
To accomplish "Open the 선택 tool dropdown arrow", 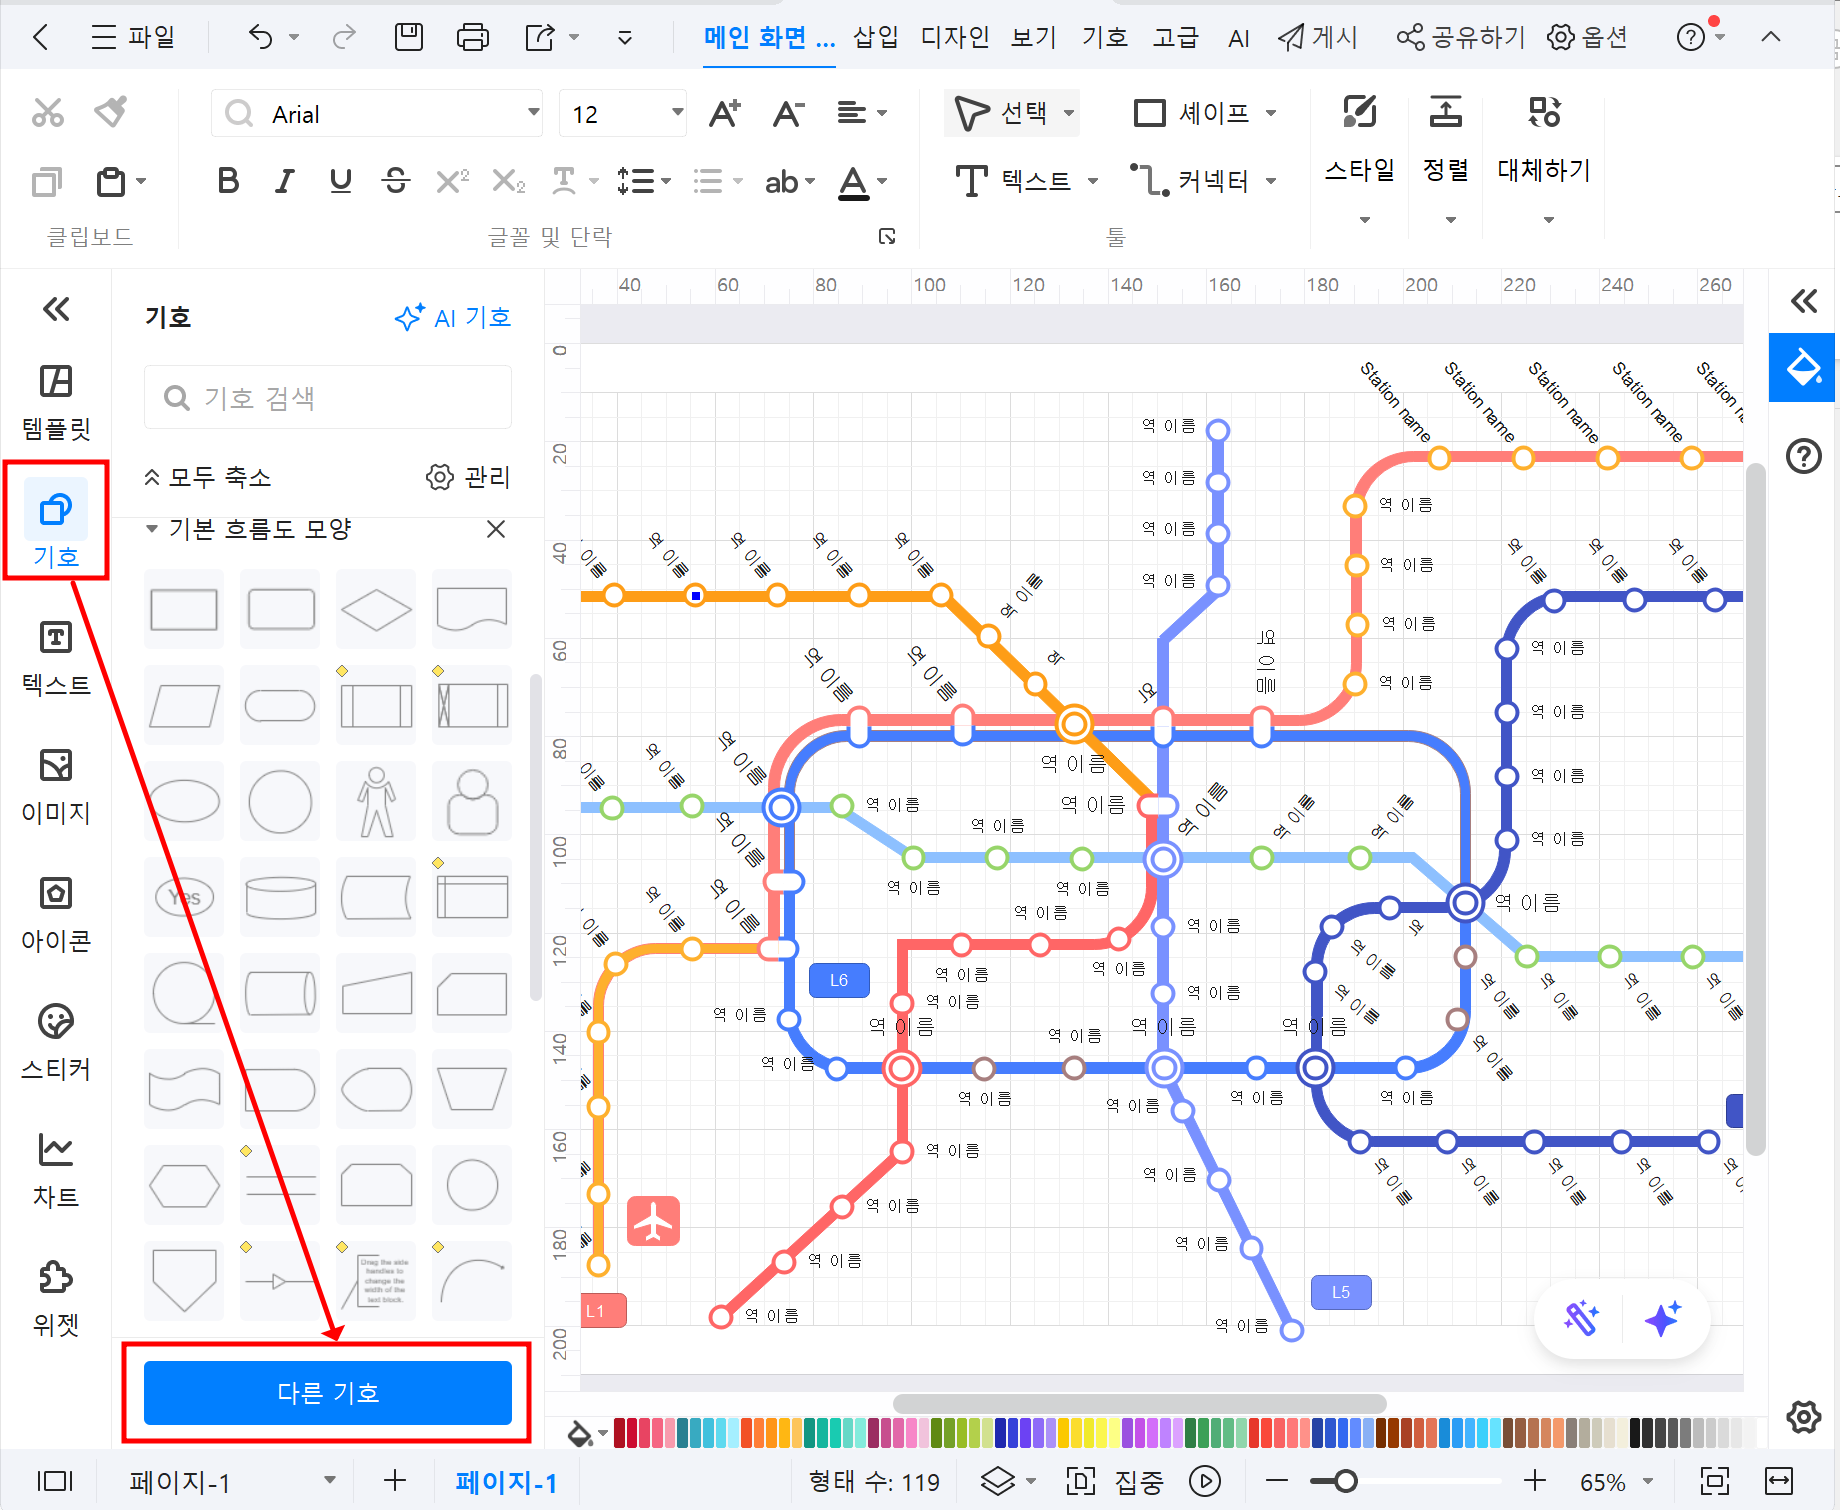I will [1069, 113].
